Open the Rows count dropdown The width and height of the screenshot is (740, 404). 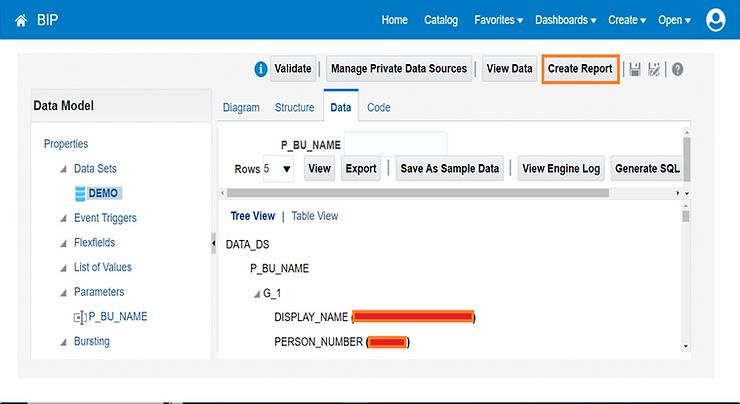[287, 169]
